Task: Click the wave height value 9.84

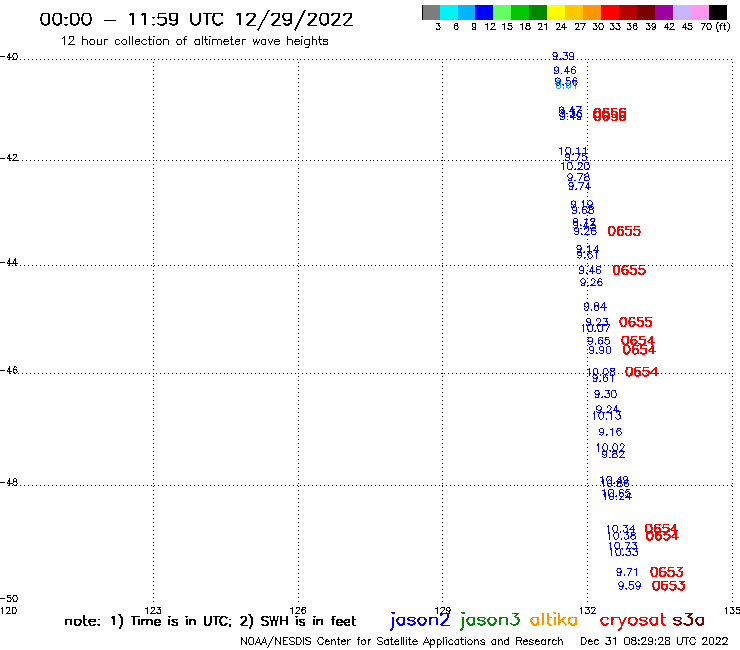Action: point(595,307)
